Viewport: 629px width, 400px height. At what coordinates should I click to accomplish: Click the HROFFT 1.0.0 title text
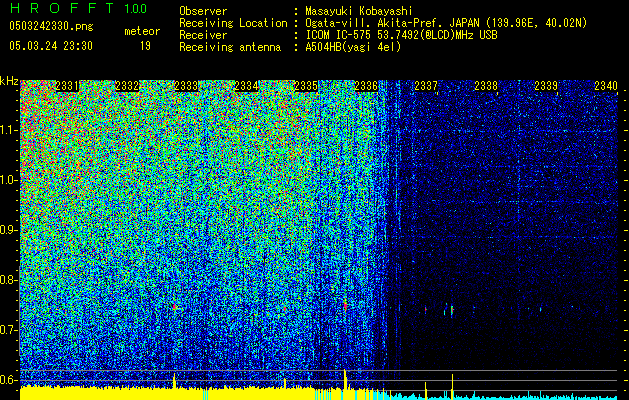click(x=79, y=8)
